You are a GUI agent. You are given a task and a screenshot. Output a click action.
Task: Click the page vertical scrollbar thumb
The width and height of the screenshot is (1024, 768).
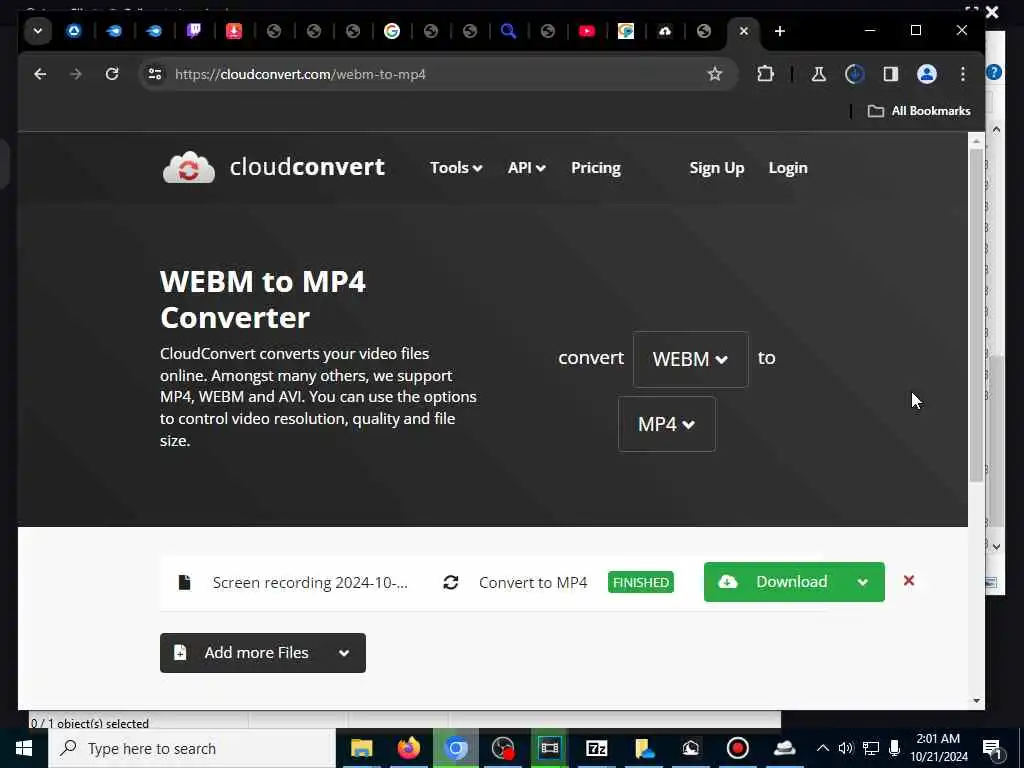click(976, 315)
